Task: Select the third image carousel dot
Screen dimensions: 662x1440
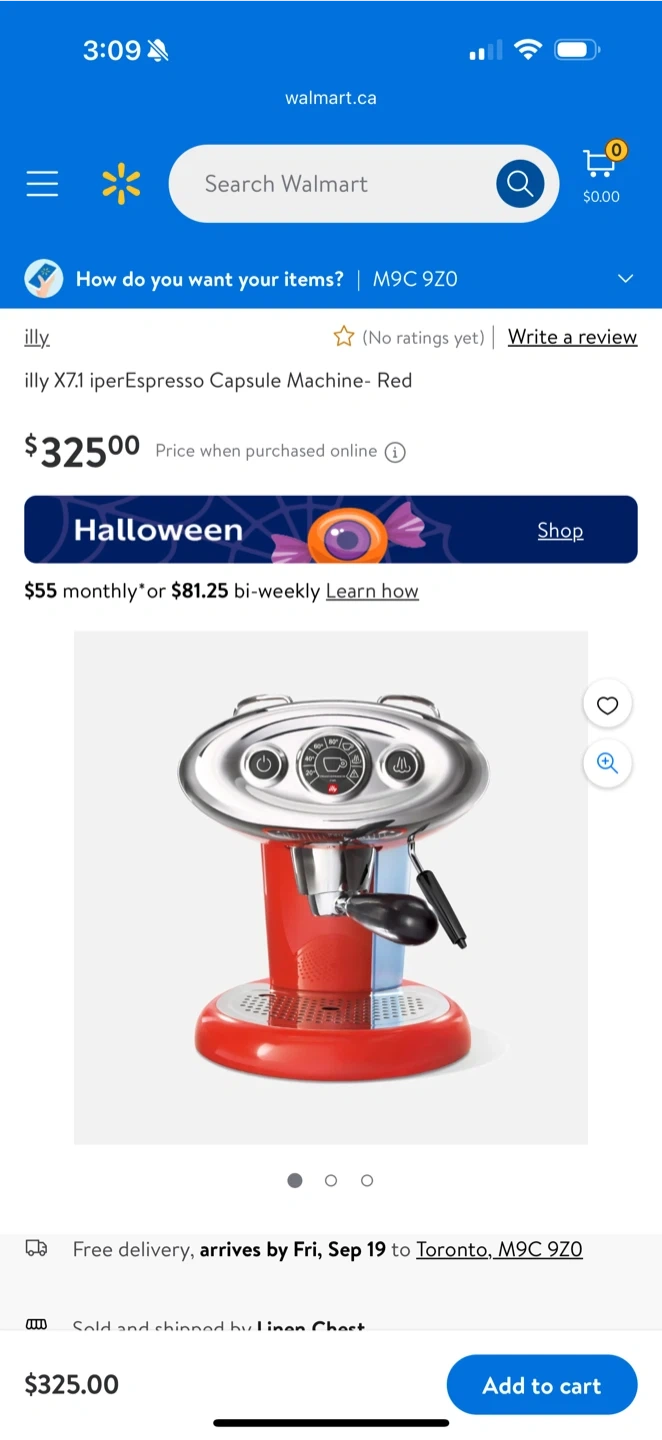Action: pos(367,1180)
